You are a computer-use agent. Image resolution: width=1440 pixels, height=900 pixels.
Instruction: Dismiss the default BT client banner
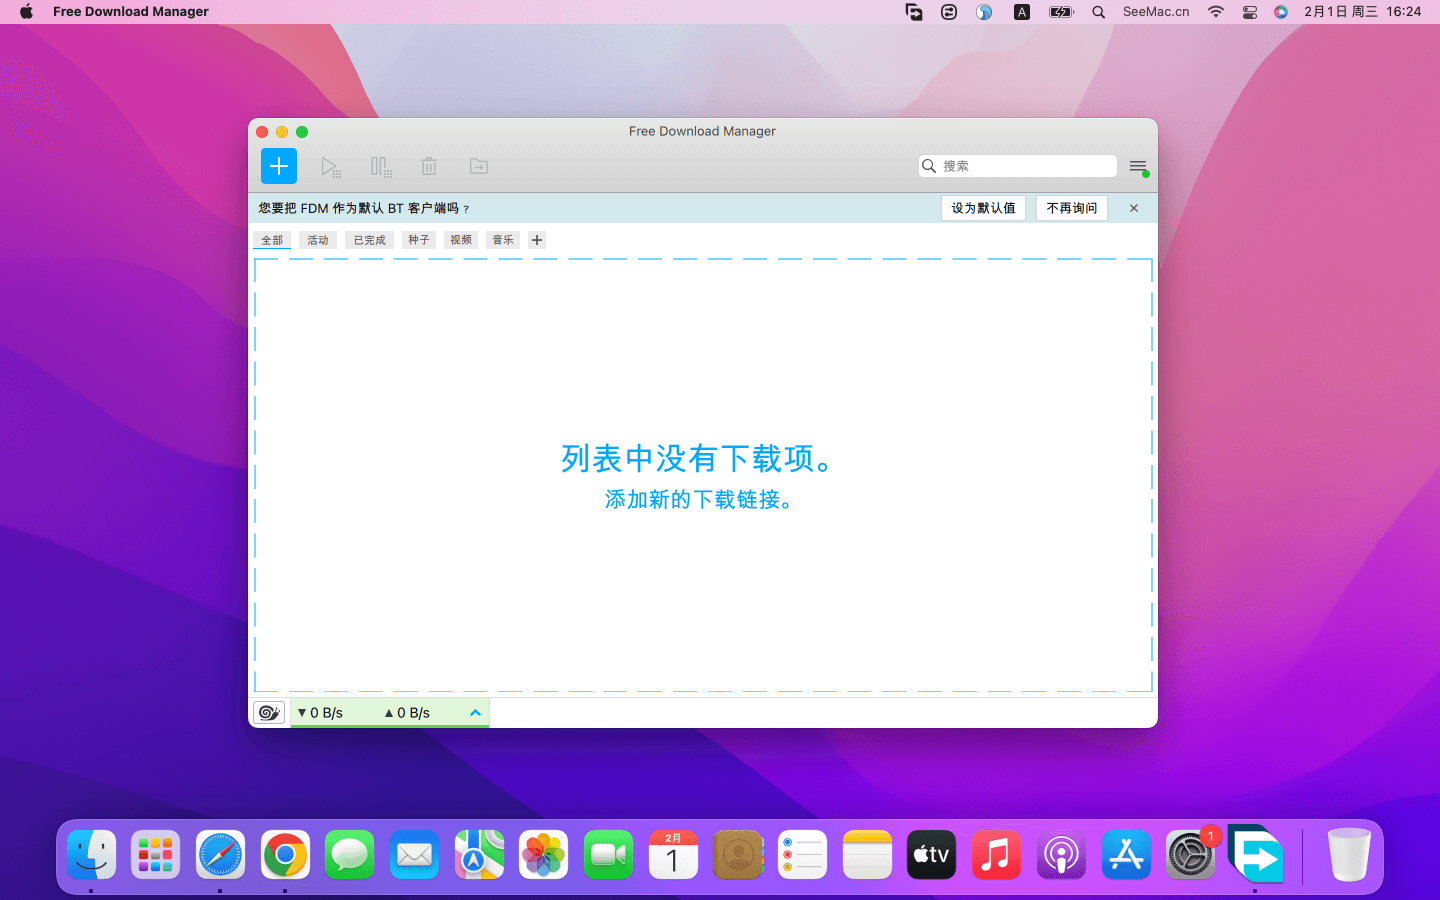click(1133, 208)
